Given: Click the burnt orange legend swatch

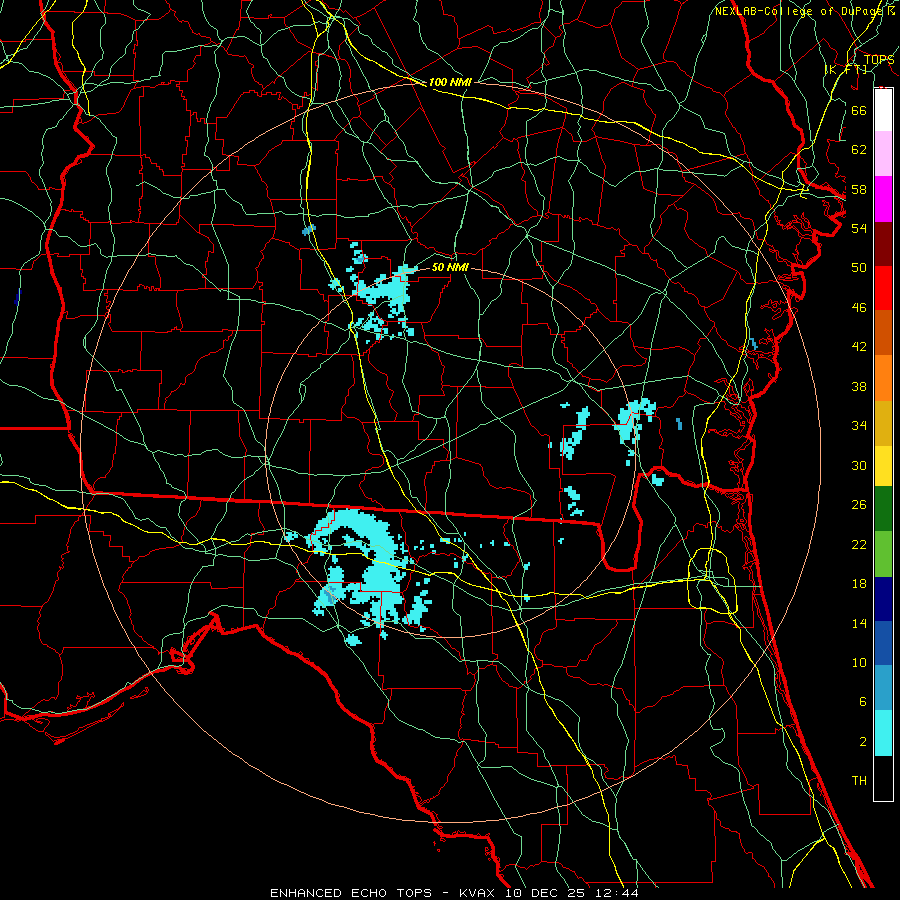Looking at the screenshot, I should [x=883, y=332].
